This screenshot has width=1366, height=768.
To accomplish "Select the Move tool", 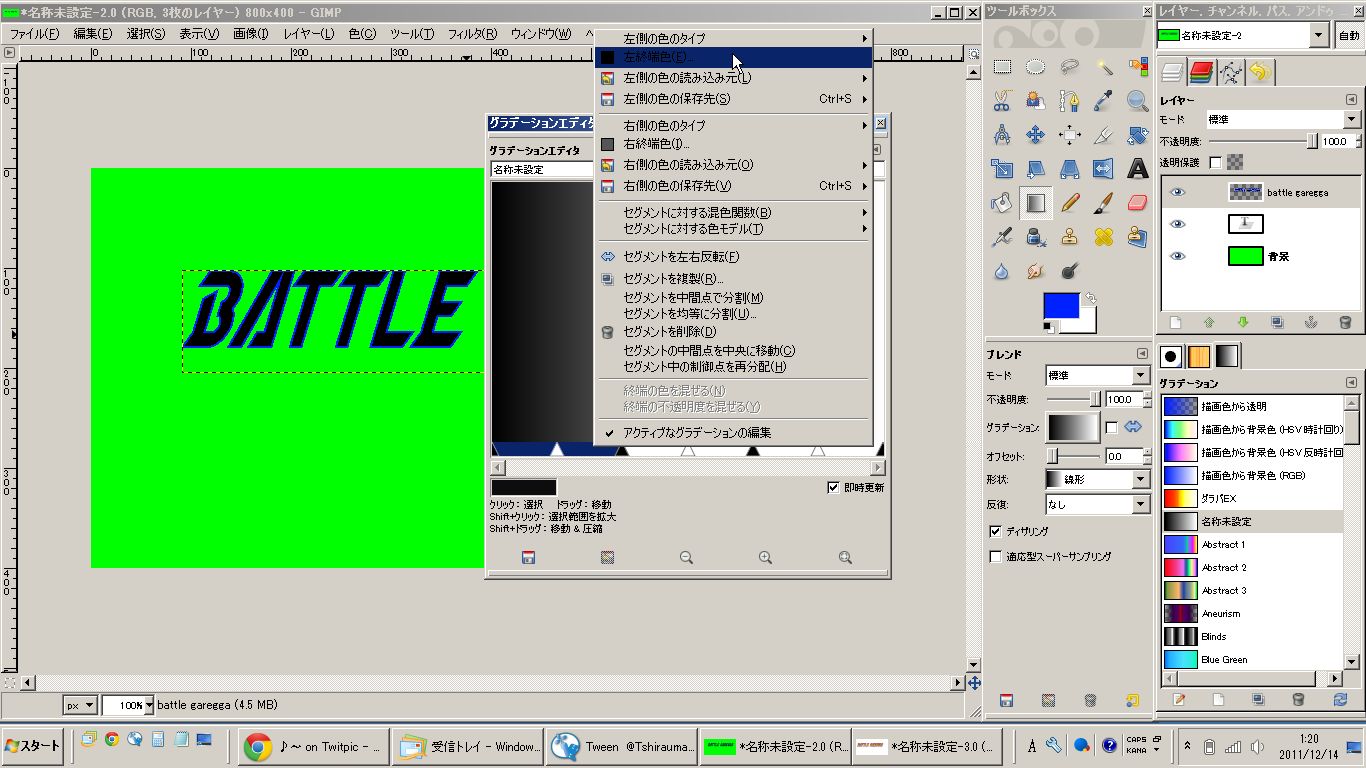I will [x=1036, y=135].
